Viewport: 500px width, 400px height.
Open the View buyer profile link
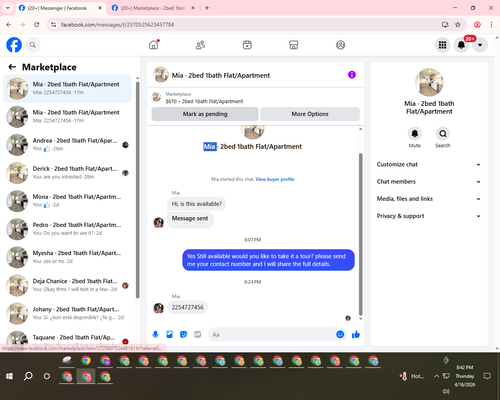pyautogui.click(x=275, y=179)
